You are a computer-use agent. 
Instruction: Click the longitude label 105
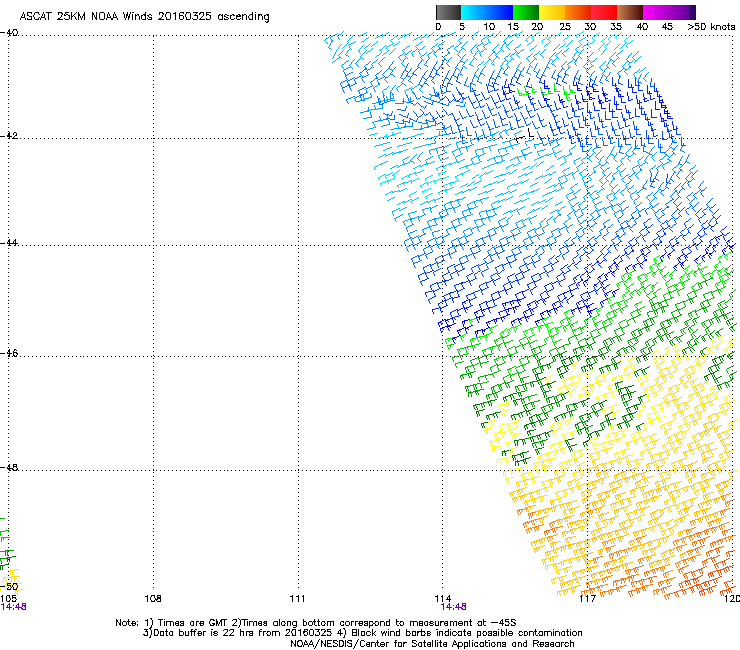(8, 599)
